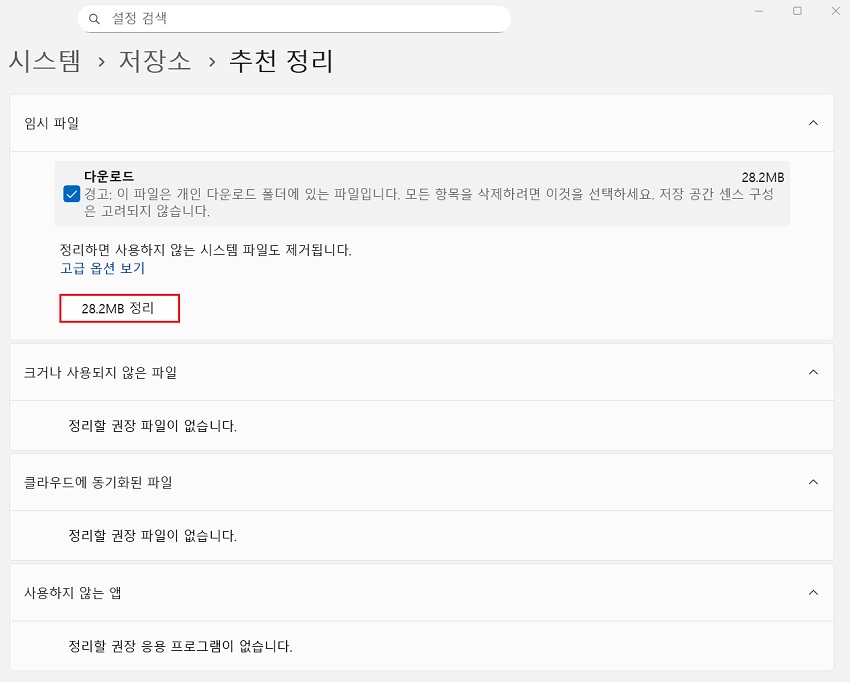Collapse the 사용하지 않는 앱 section

[812, 590]
